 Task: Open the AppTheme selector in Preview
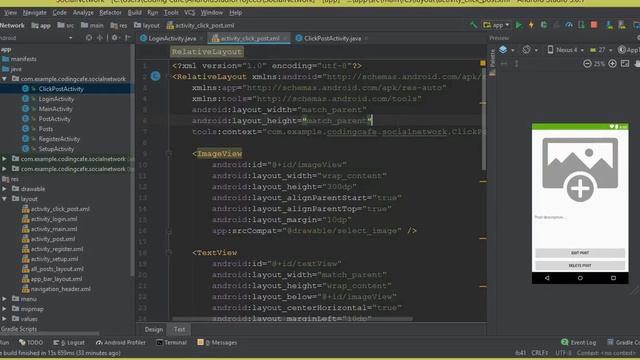[629, 50]
